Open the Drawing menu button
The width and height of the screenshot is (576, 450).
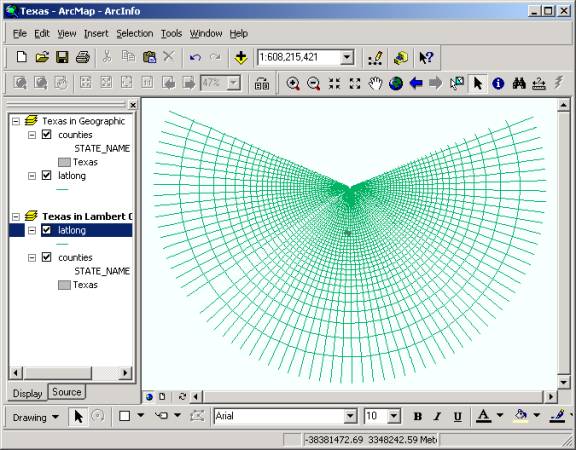[x=36, y=417]
